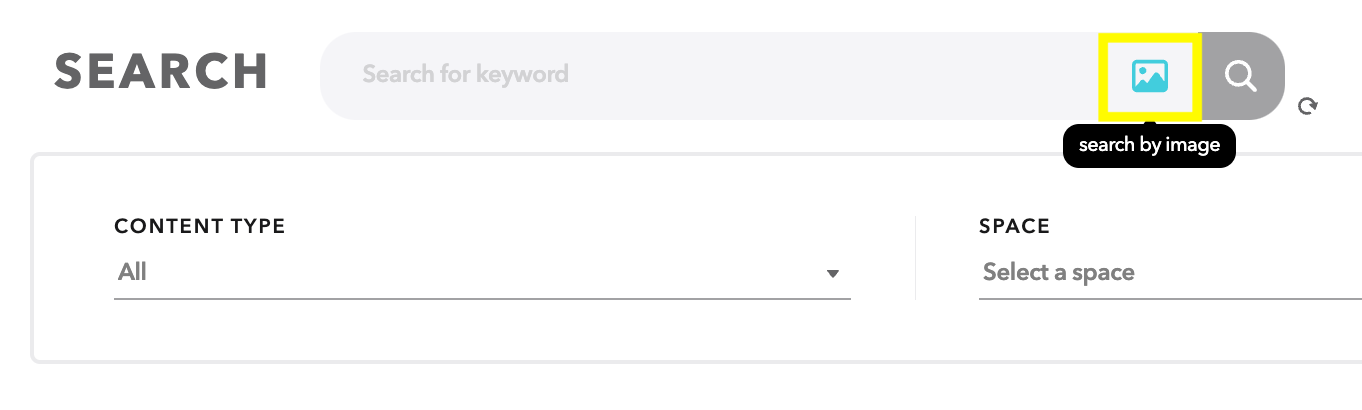The height and width of the screenshot is (410, 1362).
Task: Open the Content Type dropdown showing All
Action: [x=482, y=272]
